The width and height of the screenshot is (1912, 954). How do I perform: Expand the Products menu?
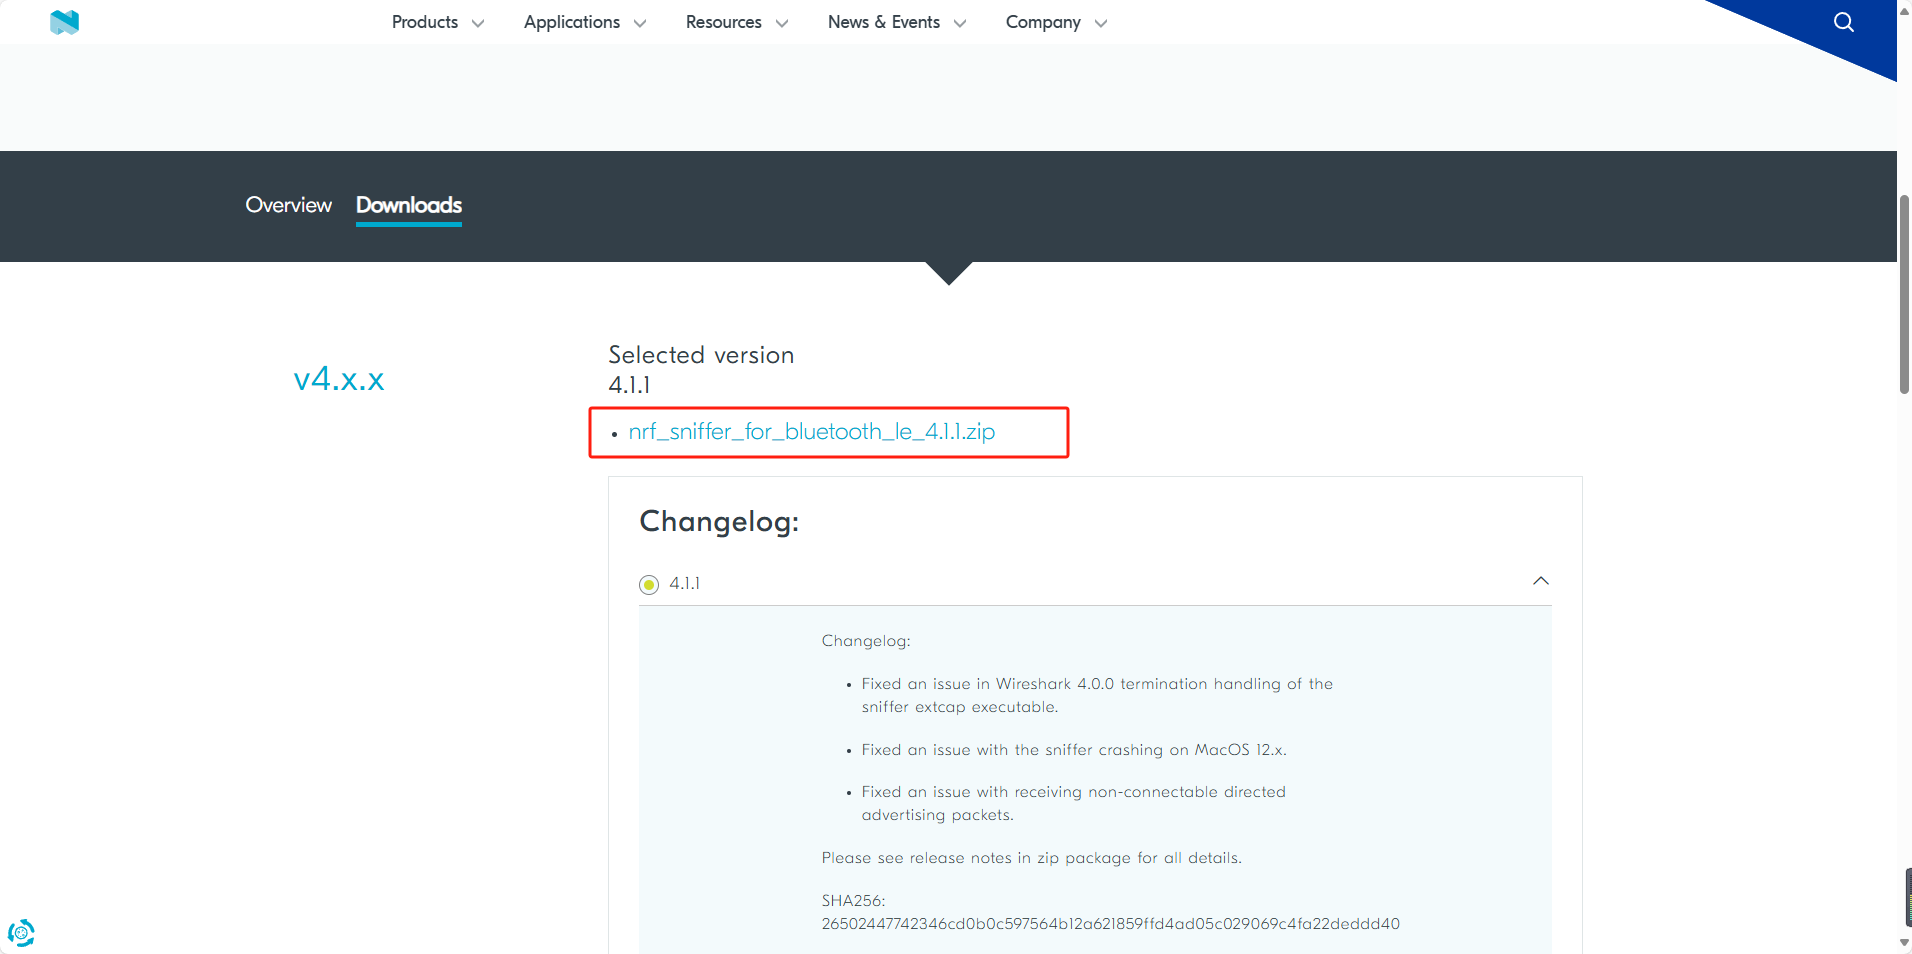point(425,22)
